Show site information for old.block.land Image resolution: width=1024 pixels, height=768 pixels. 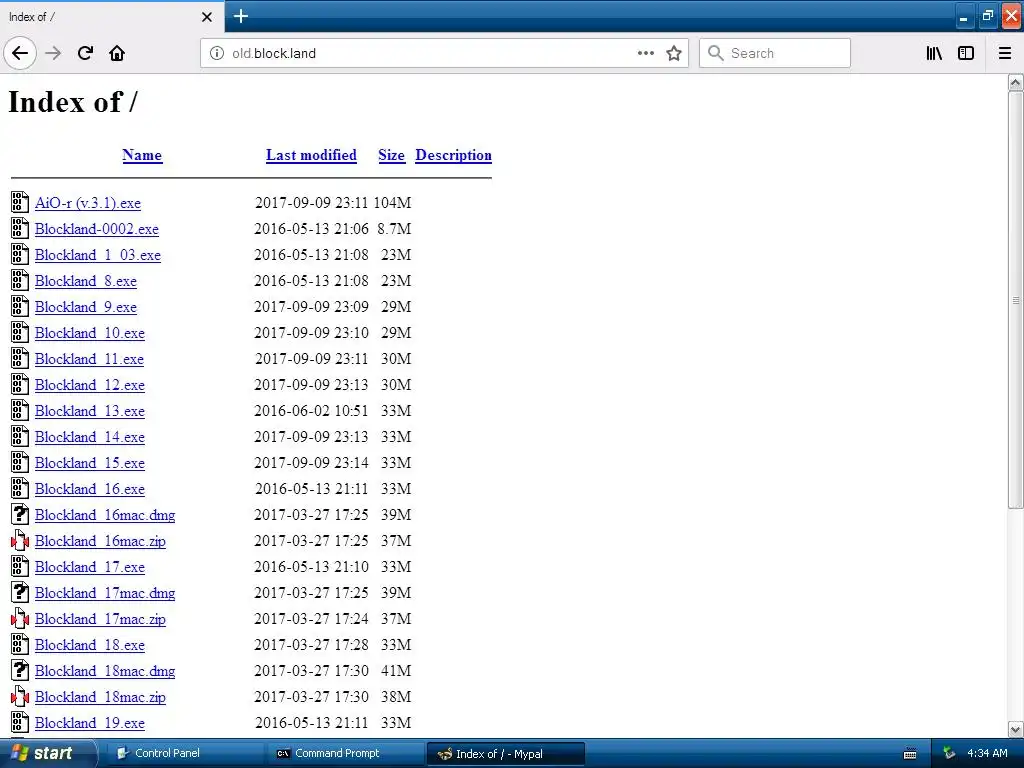(x=217, y=53)
